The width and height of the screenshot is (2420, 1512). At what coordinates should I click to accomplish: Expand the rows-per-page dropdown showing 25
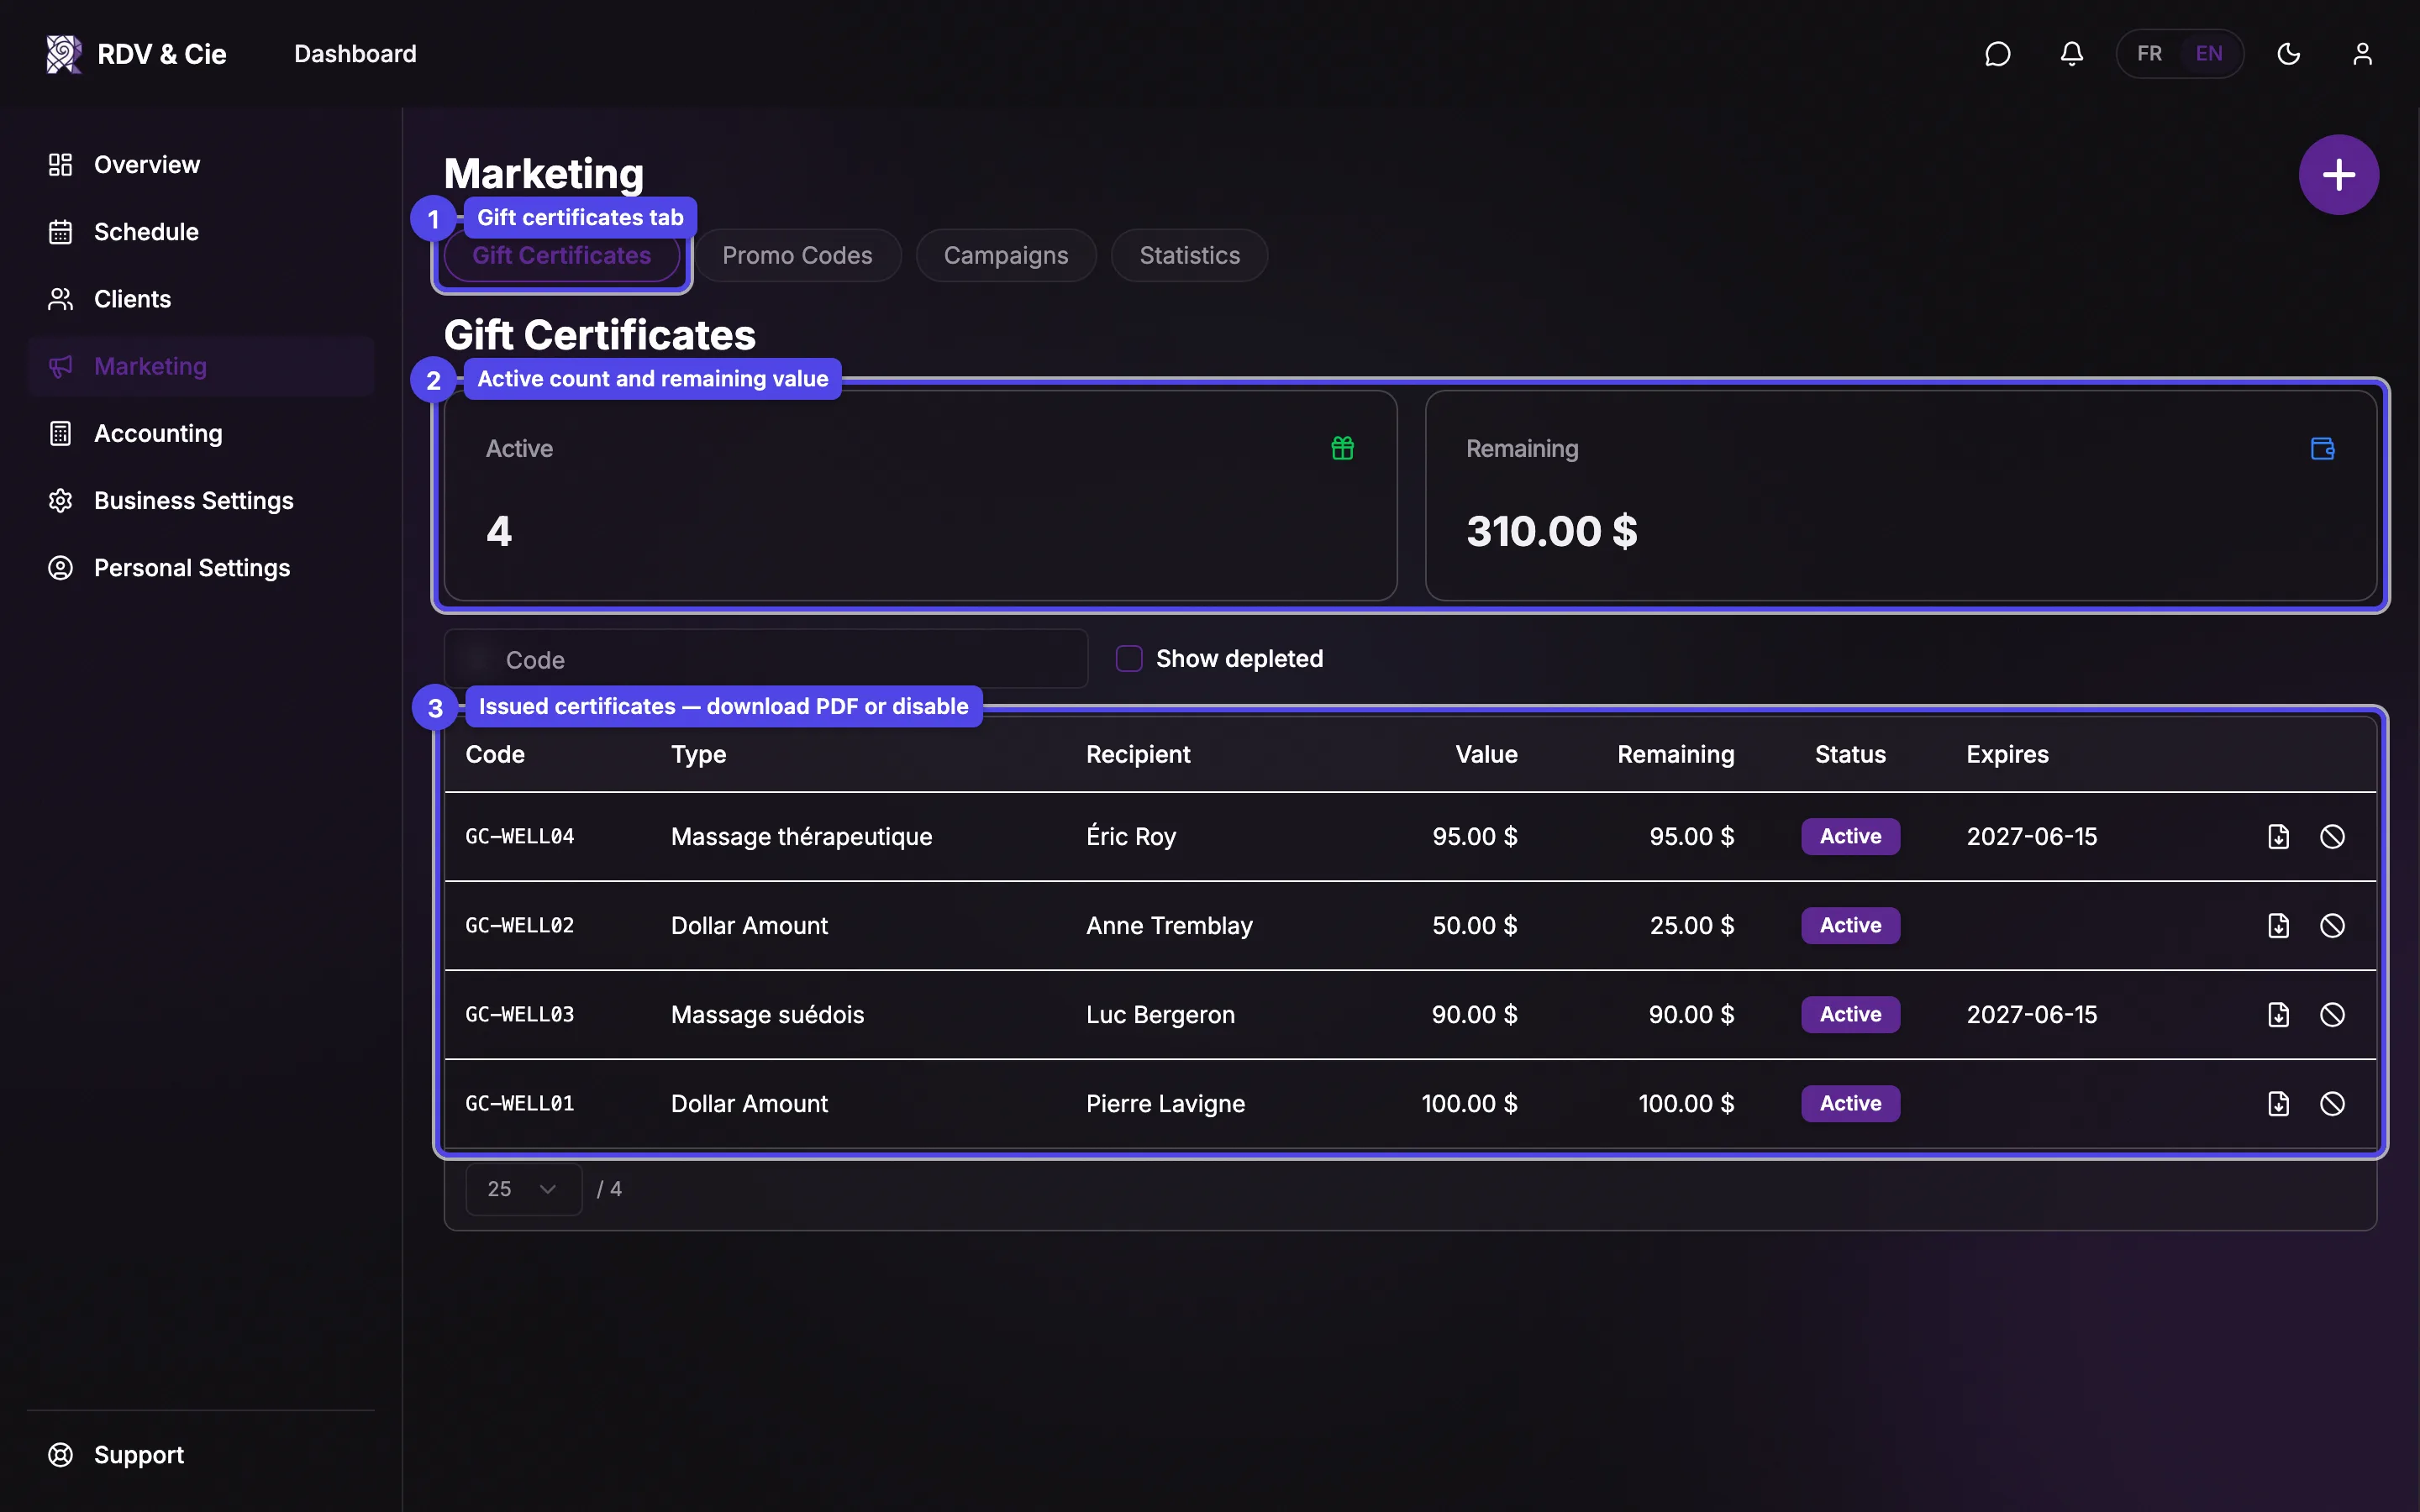click(x=523, y=1189)
